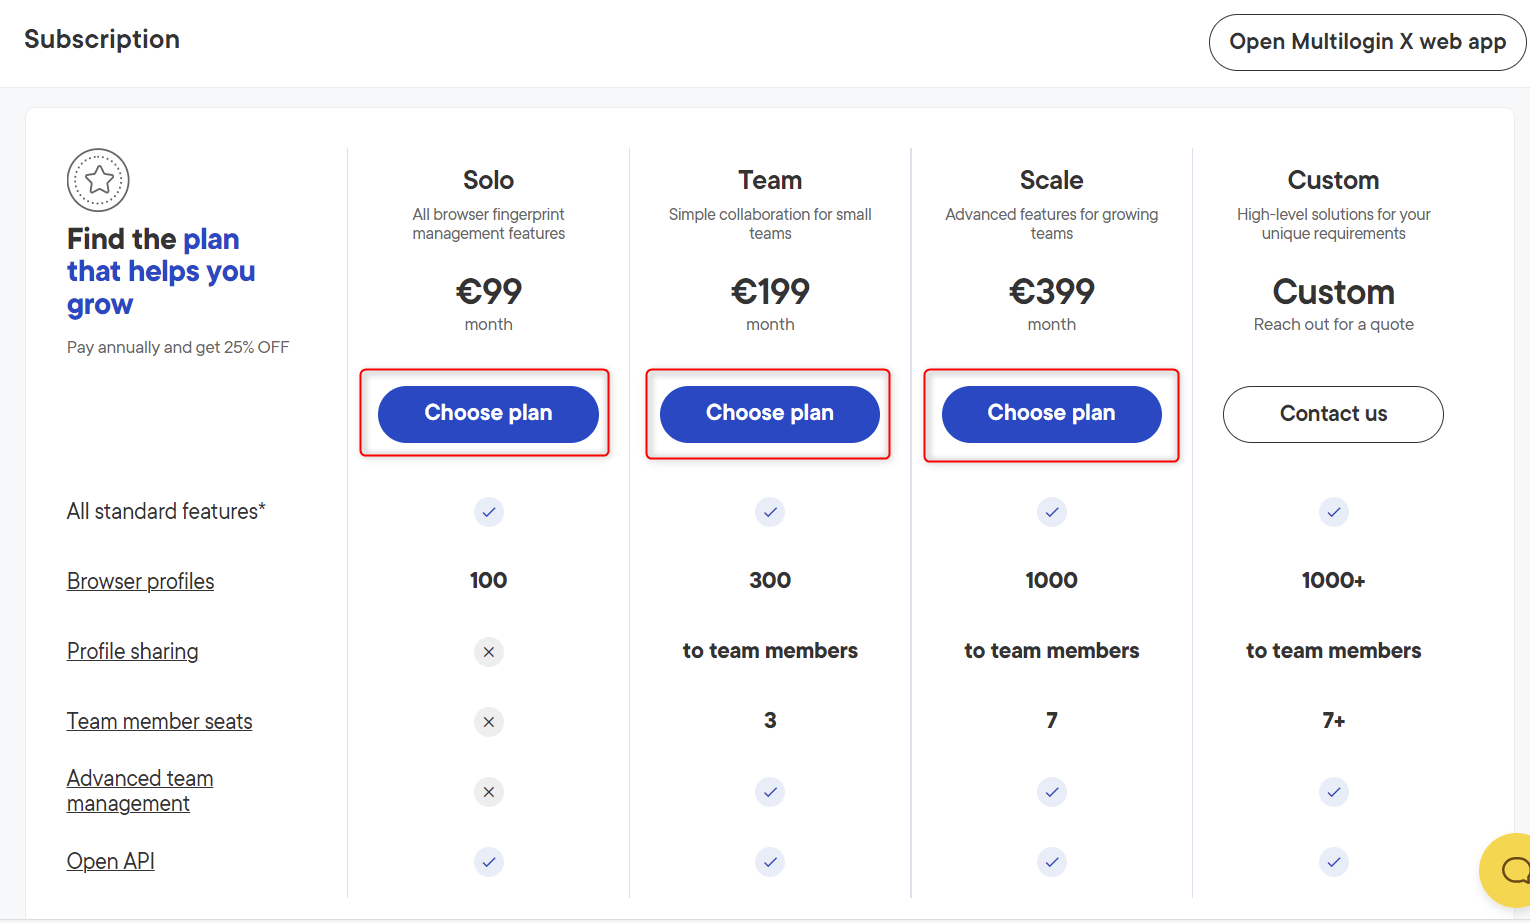Click Scale's Open API checkmark icon

(1052, 862)
